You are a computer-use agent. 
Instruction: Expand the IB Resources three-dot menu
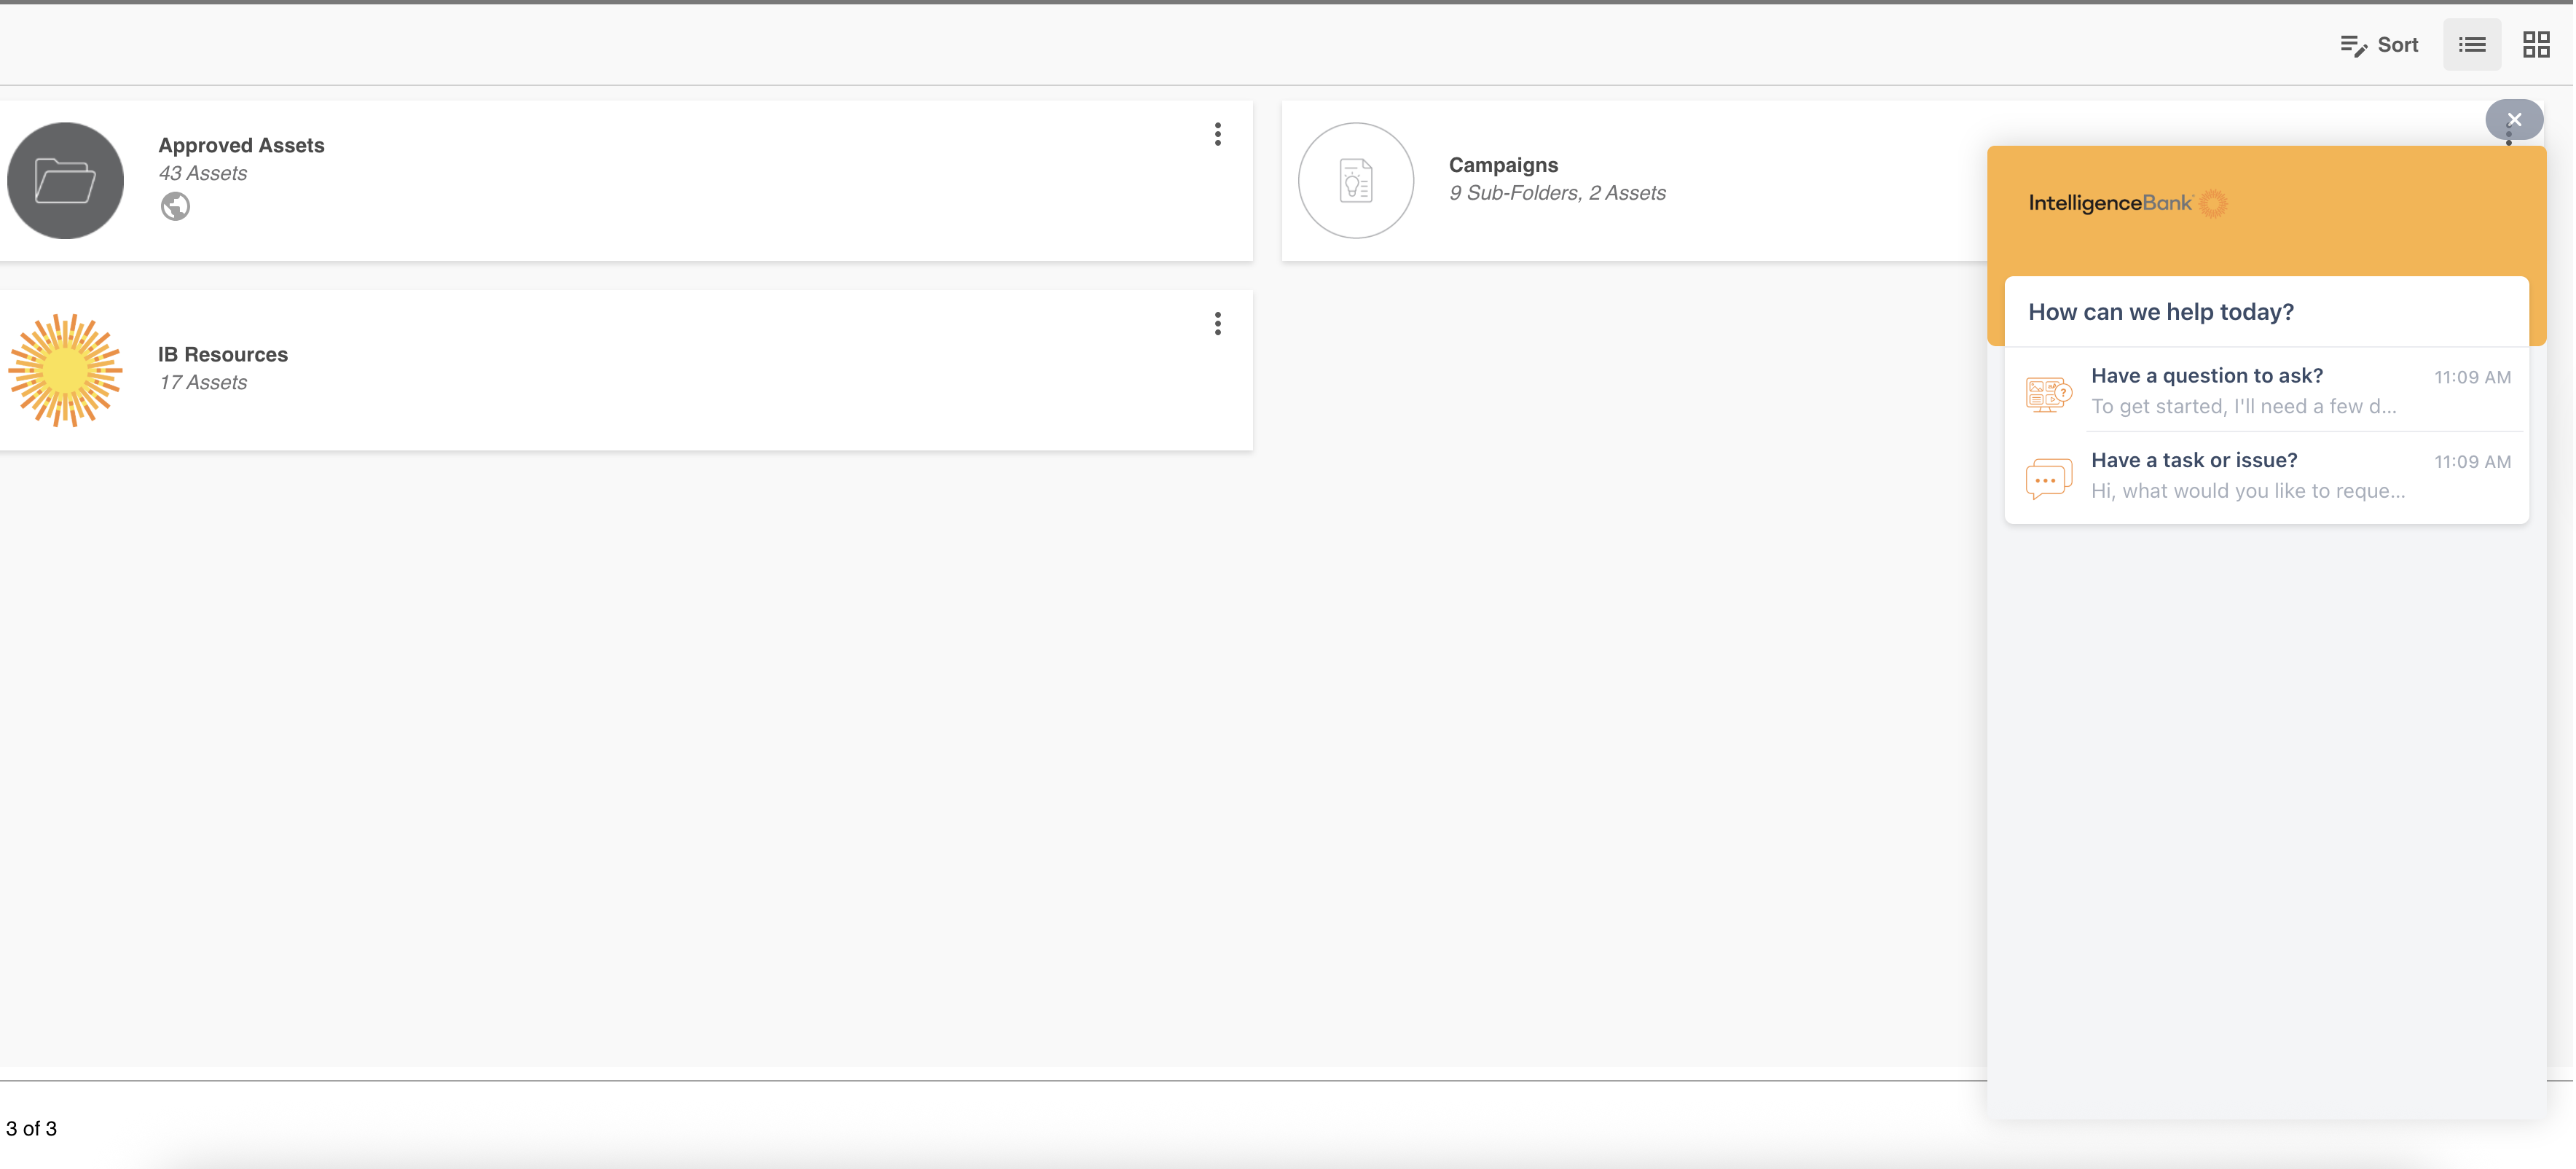tap(1217, 324)
